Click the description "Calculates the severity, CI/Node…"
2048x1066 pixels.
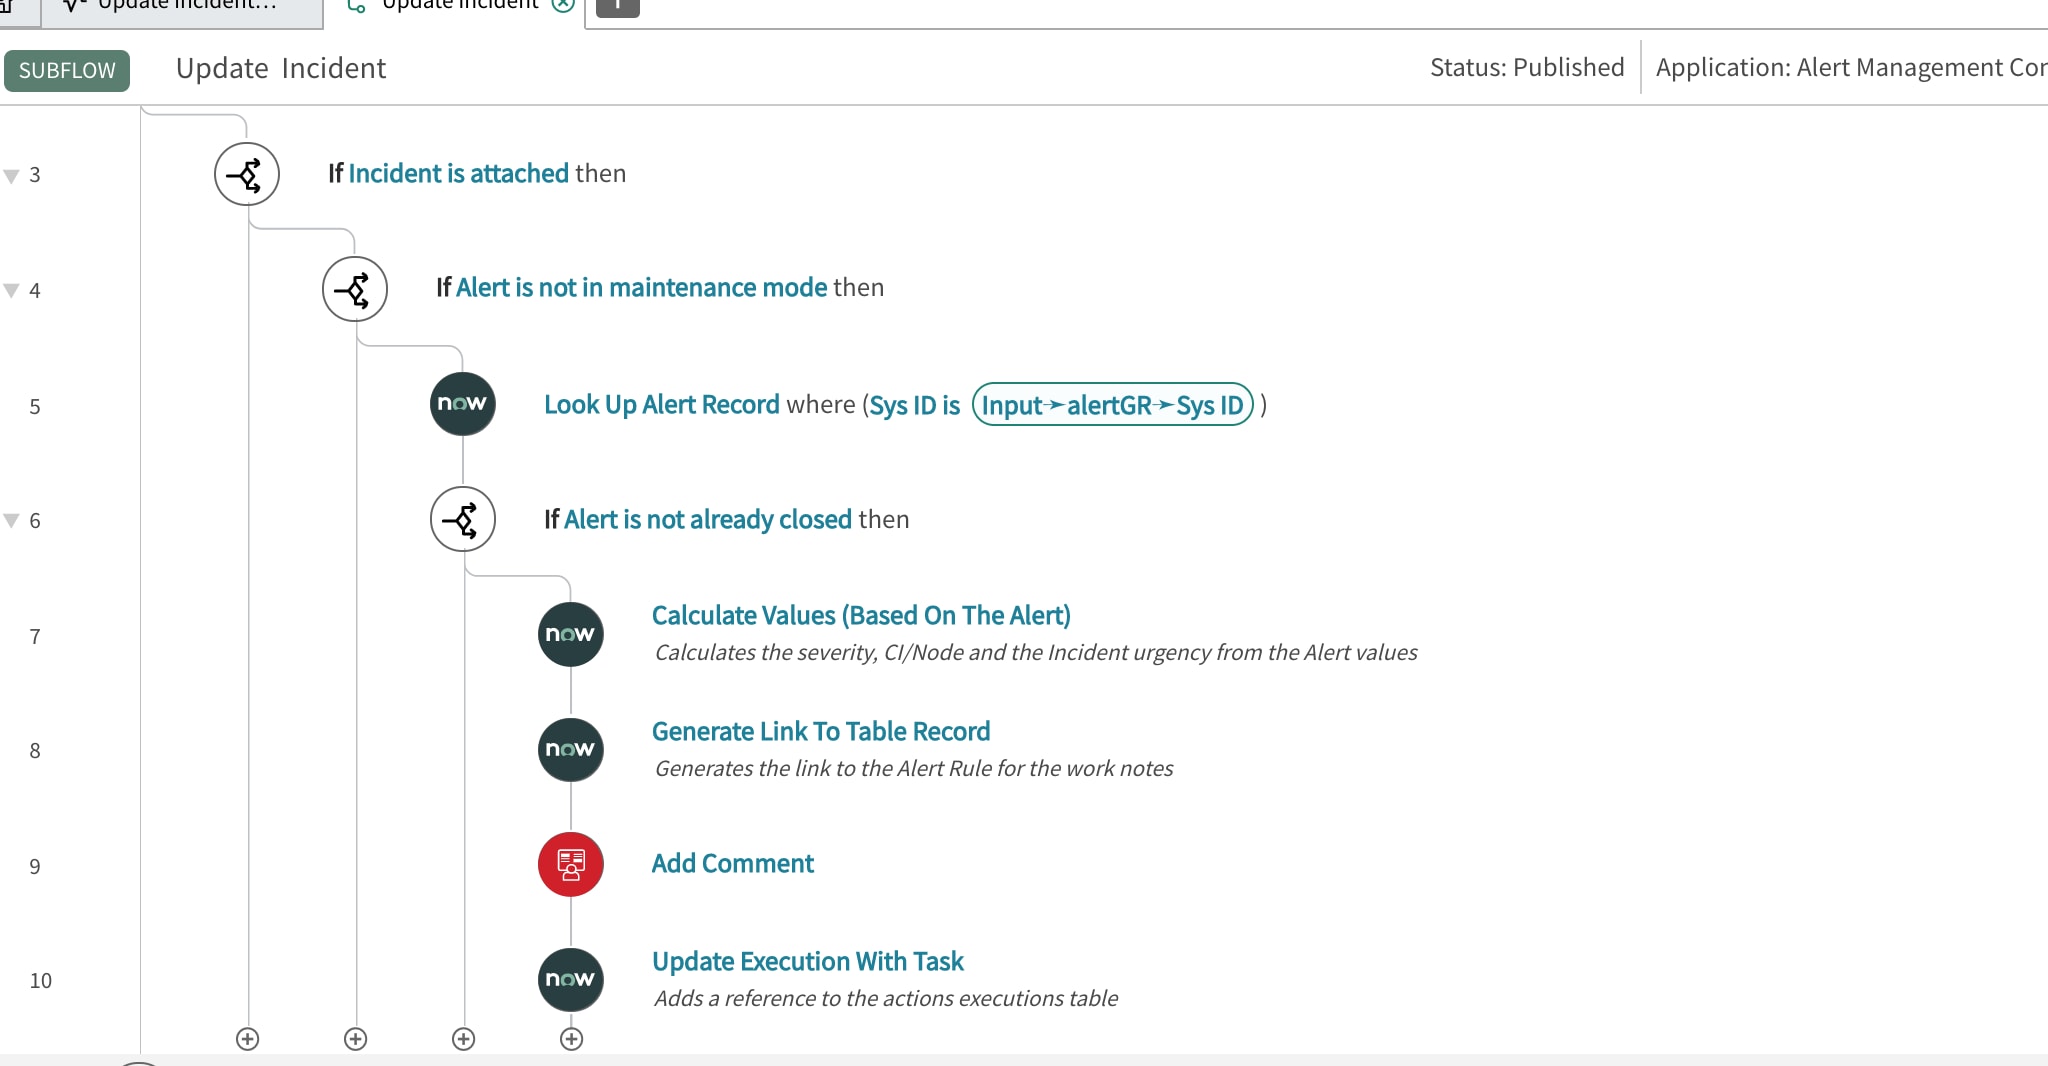pos(1036,653)
